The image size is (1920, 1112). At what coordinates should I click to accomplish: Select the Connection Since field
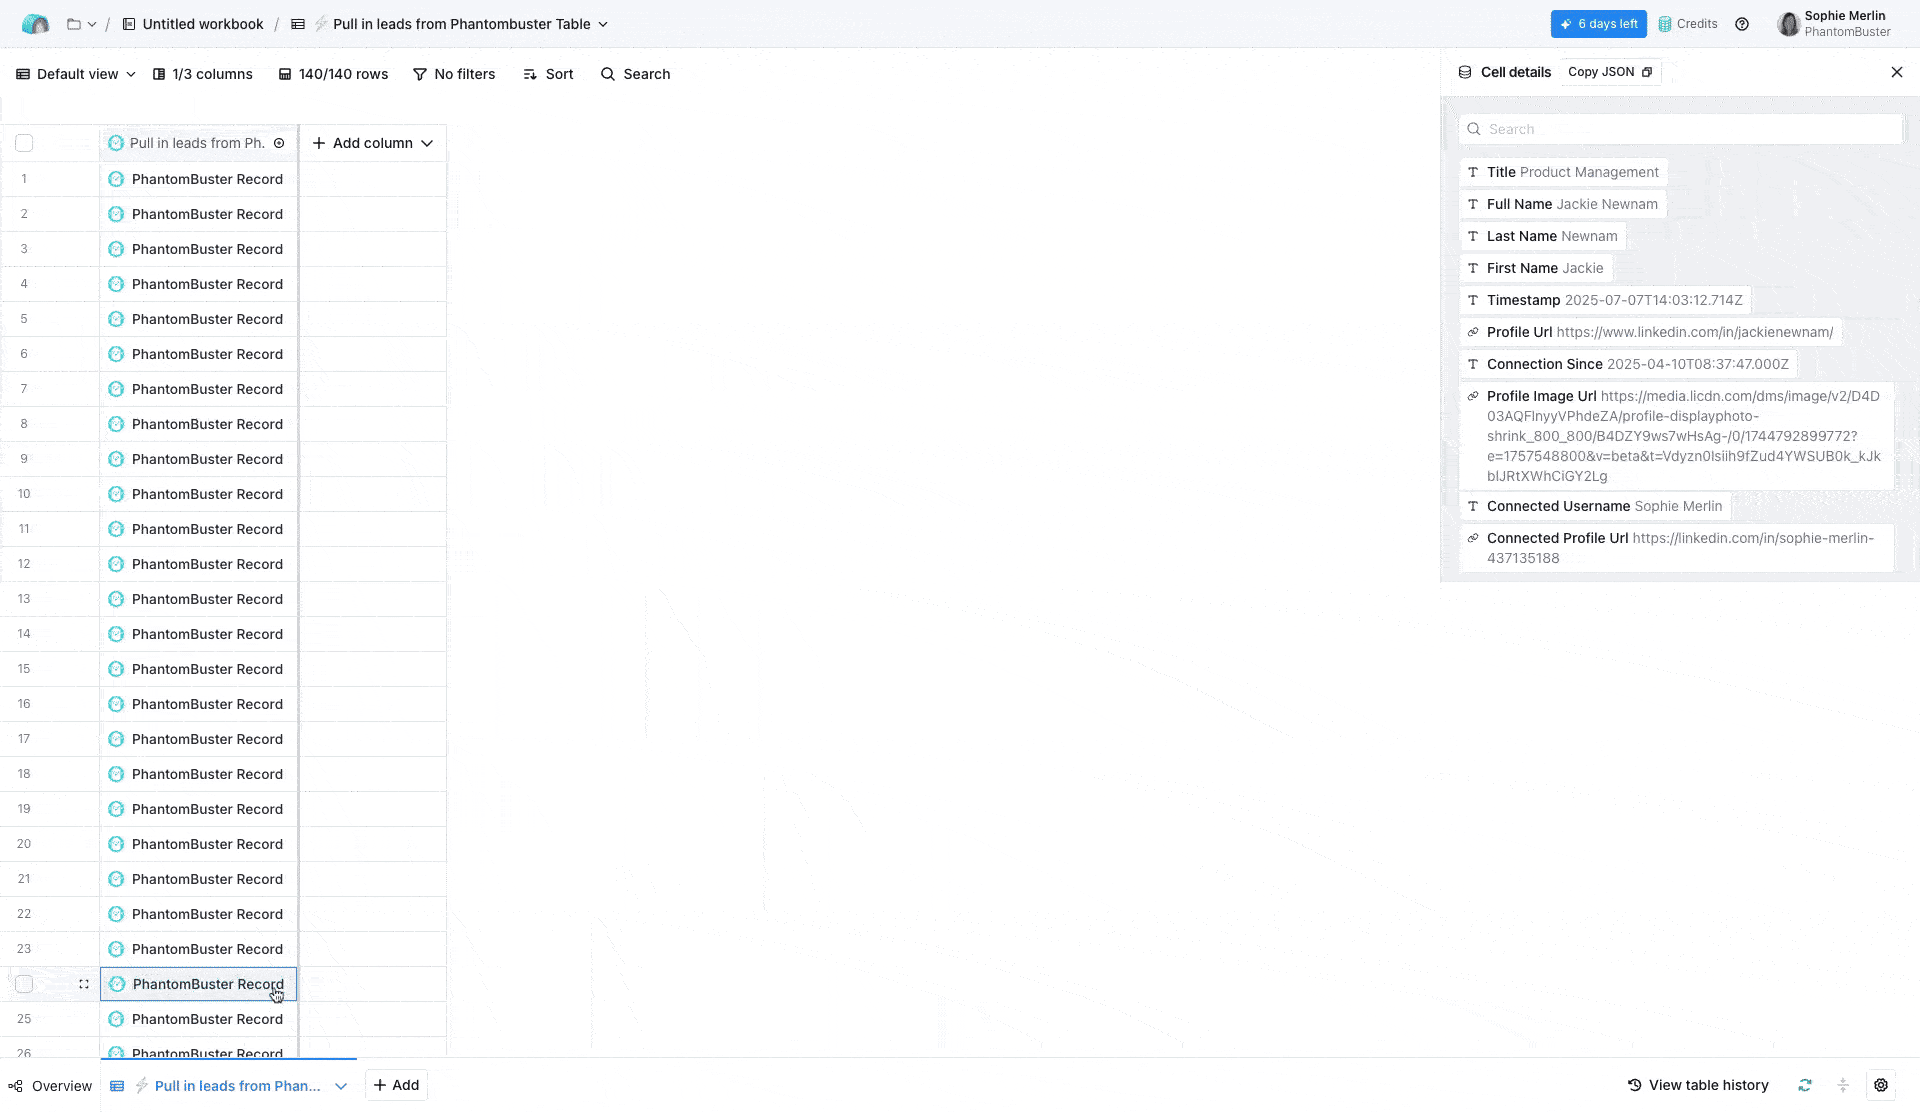1628,364
